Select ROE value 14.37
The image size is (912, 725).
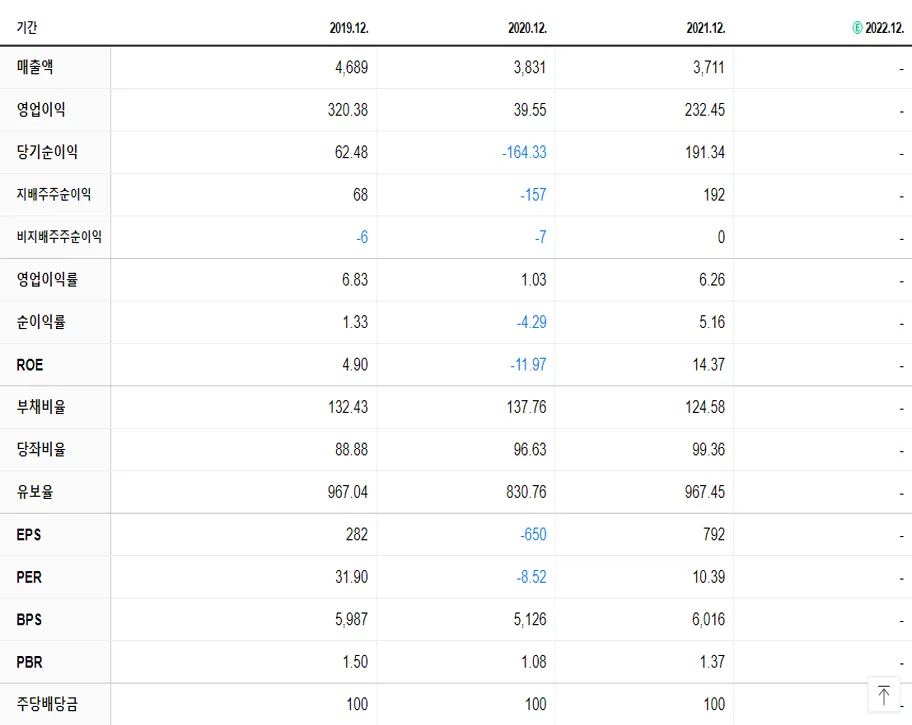click(x=708, y=365)
